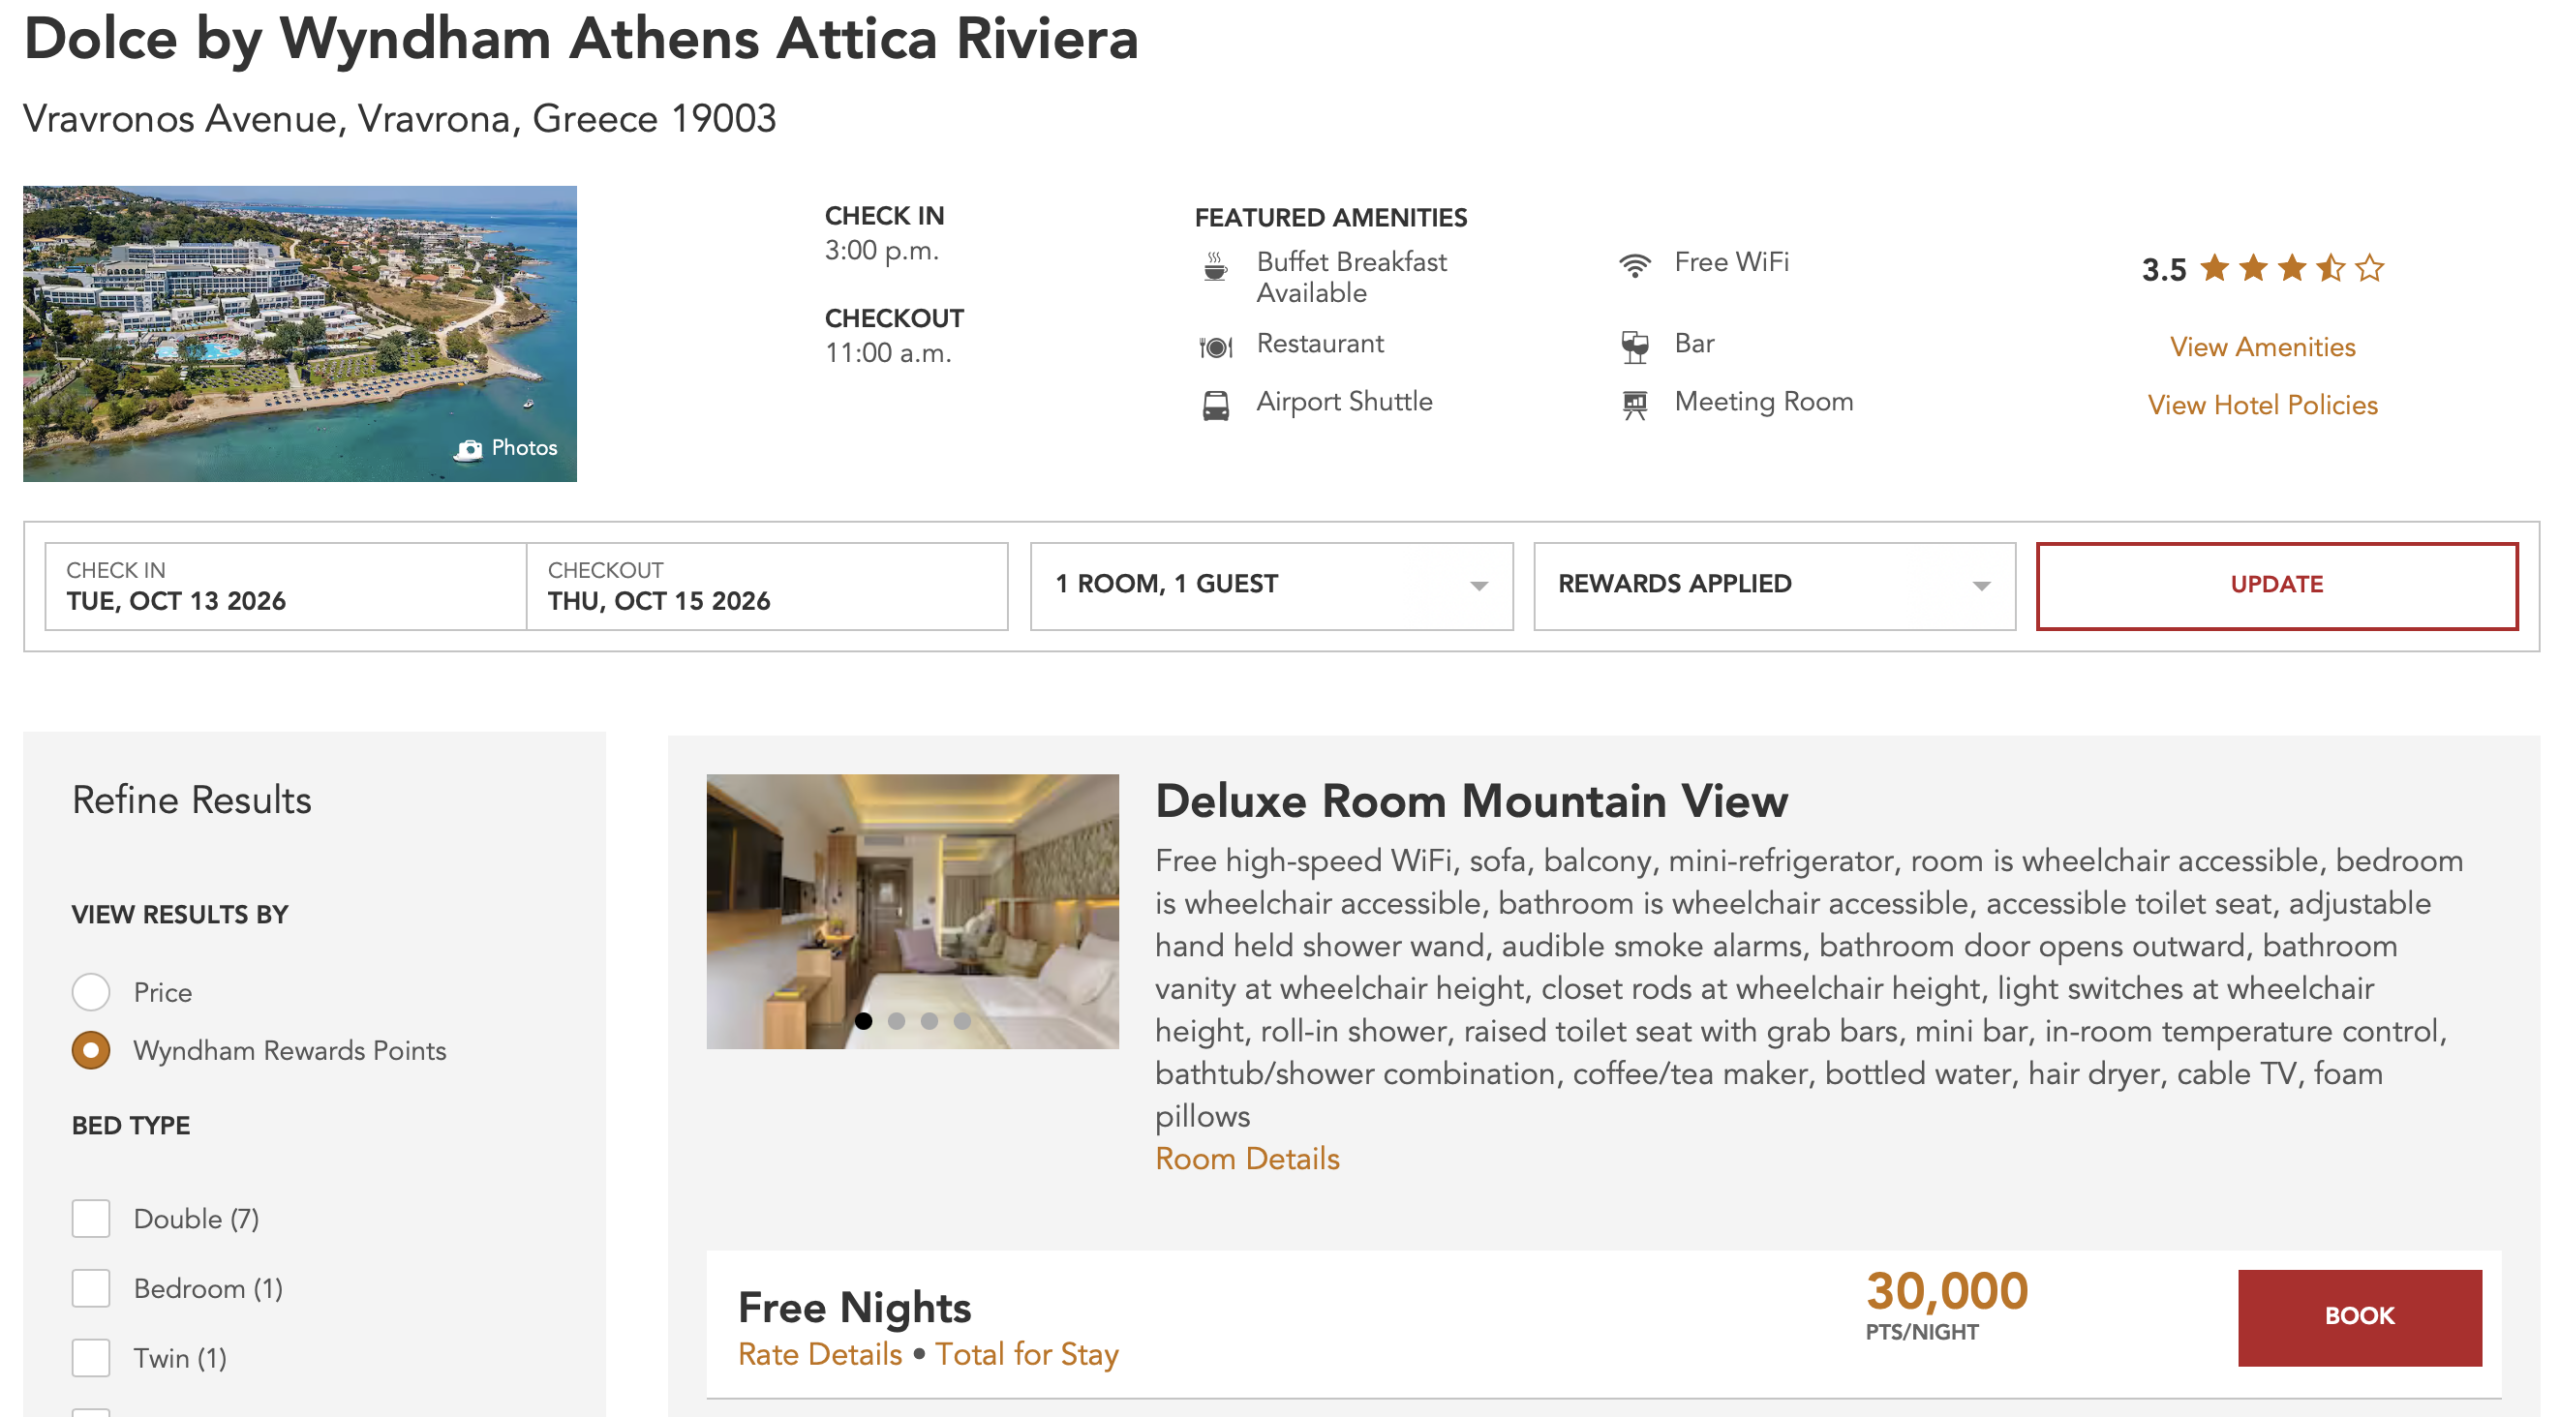
Task: Click the Airport Shuttle bus icon
Action: pos(1214,402)
